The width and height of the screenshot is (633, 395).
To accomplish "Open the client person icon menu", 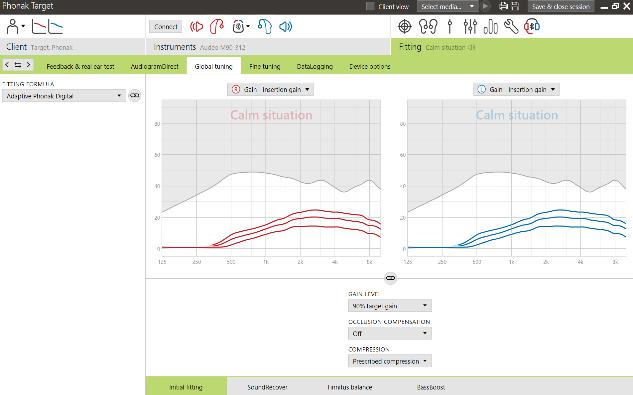I will click(x=15, y=27).
